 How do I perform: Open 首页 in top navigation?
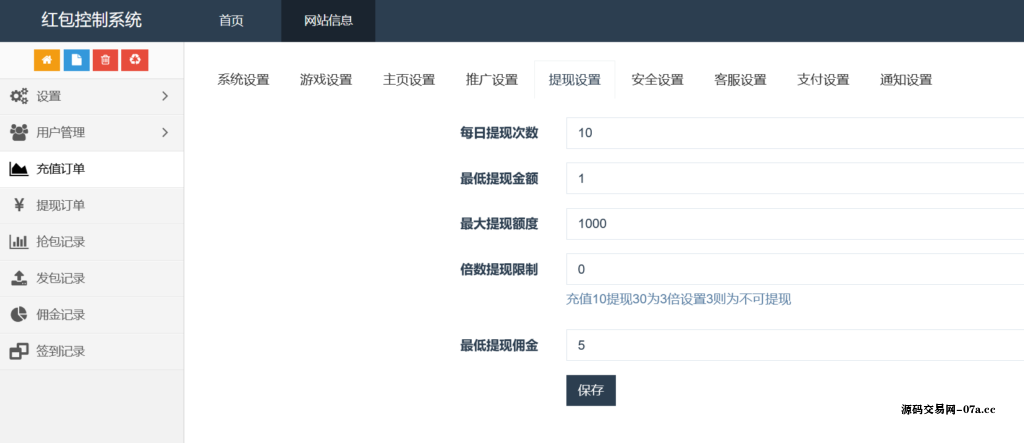[231, 21]
